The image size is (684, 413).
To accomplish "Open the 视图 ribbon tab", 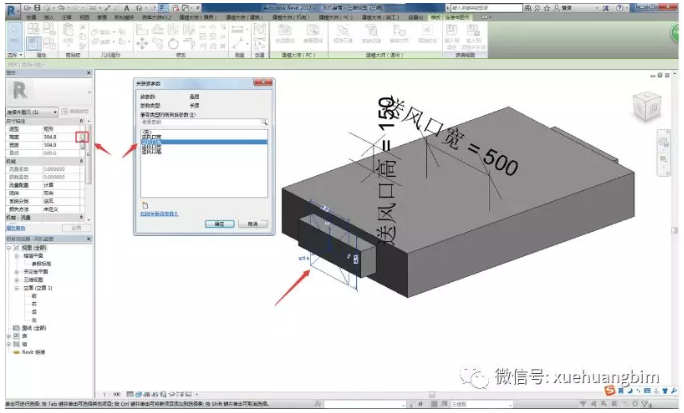I will tap(84, 17).
